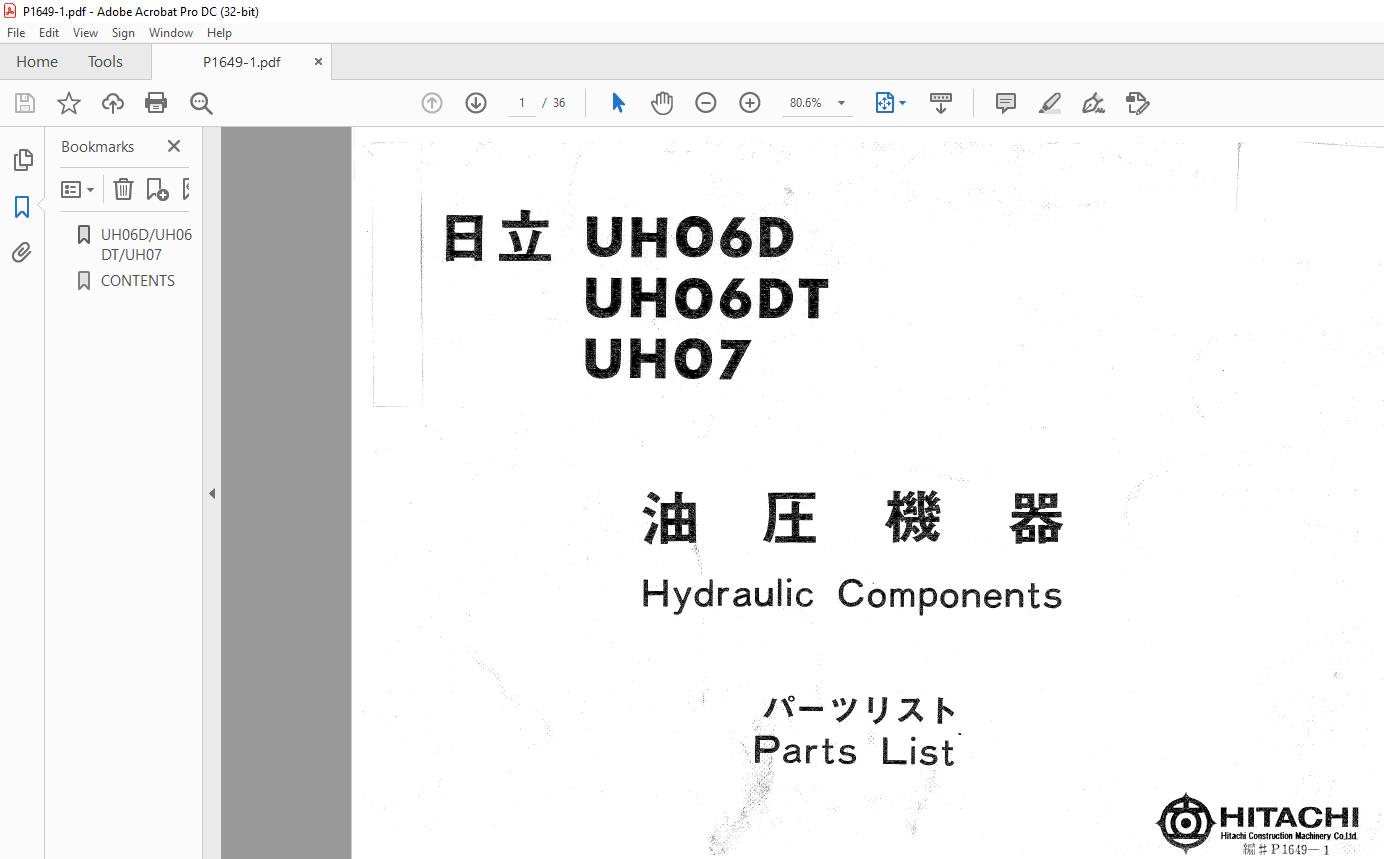Screen dimensions: 1384x859
Task: Click the scrolling mode keyboard icon
Action: point(941,103)
